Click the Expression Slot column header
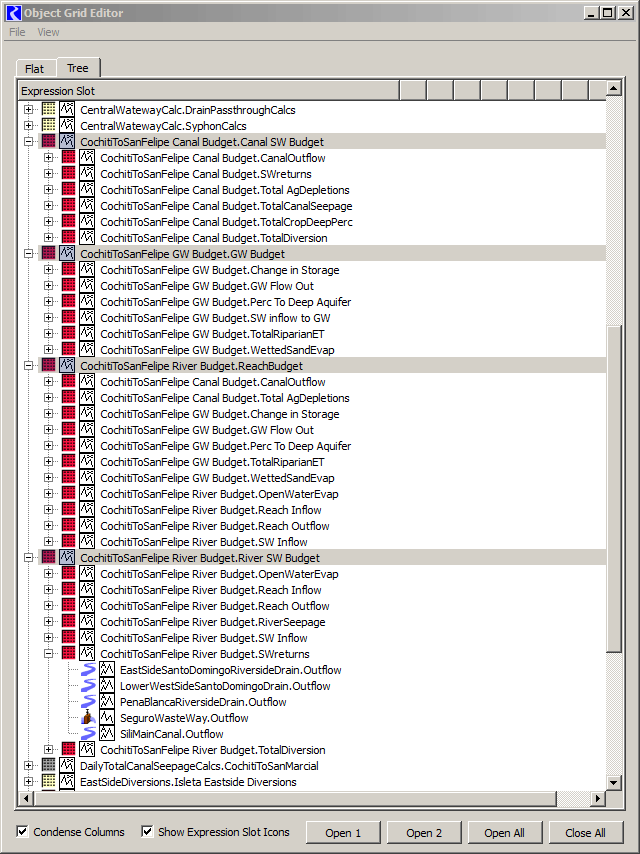The width and height of the screenshot is (640, 854). point(209,91)
